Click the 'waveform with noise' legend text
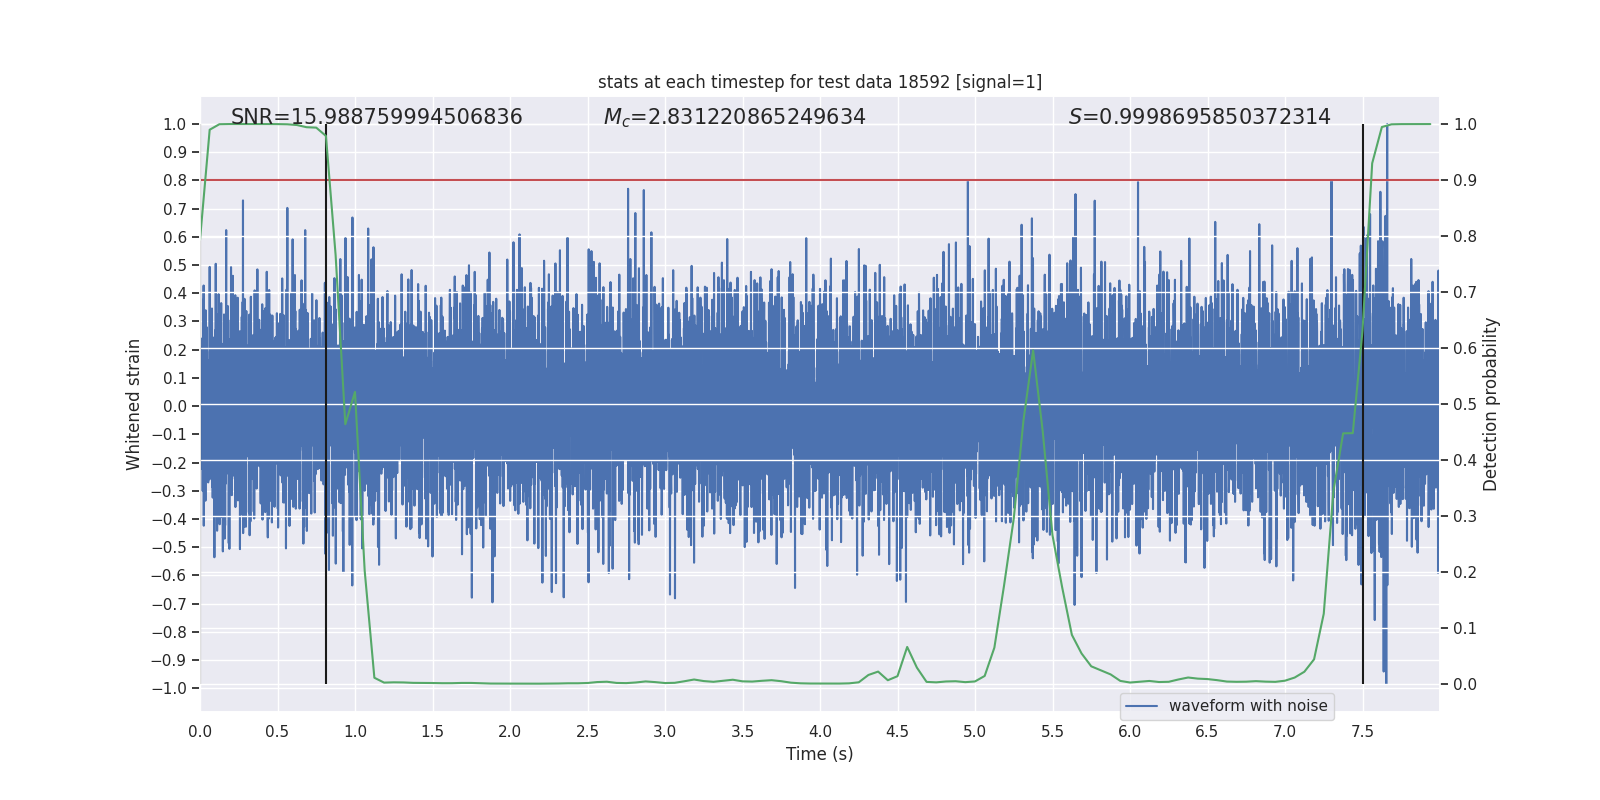Screen dimensions: 1600x800 [1247, 706]
